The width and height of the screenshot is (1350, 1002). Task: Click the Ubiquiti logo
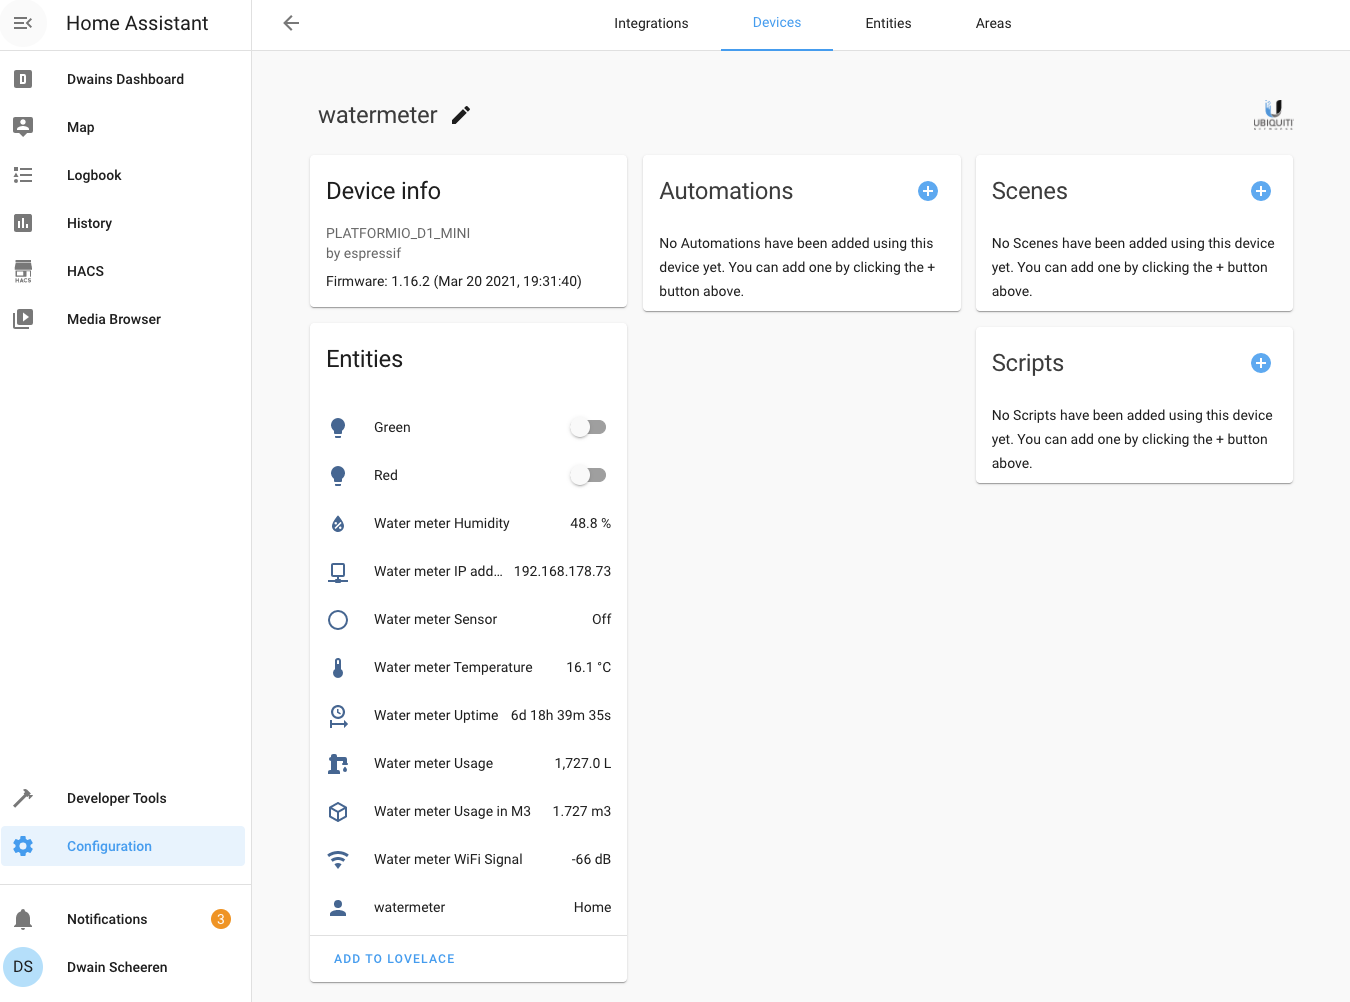[x=1273, y=115]
